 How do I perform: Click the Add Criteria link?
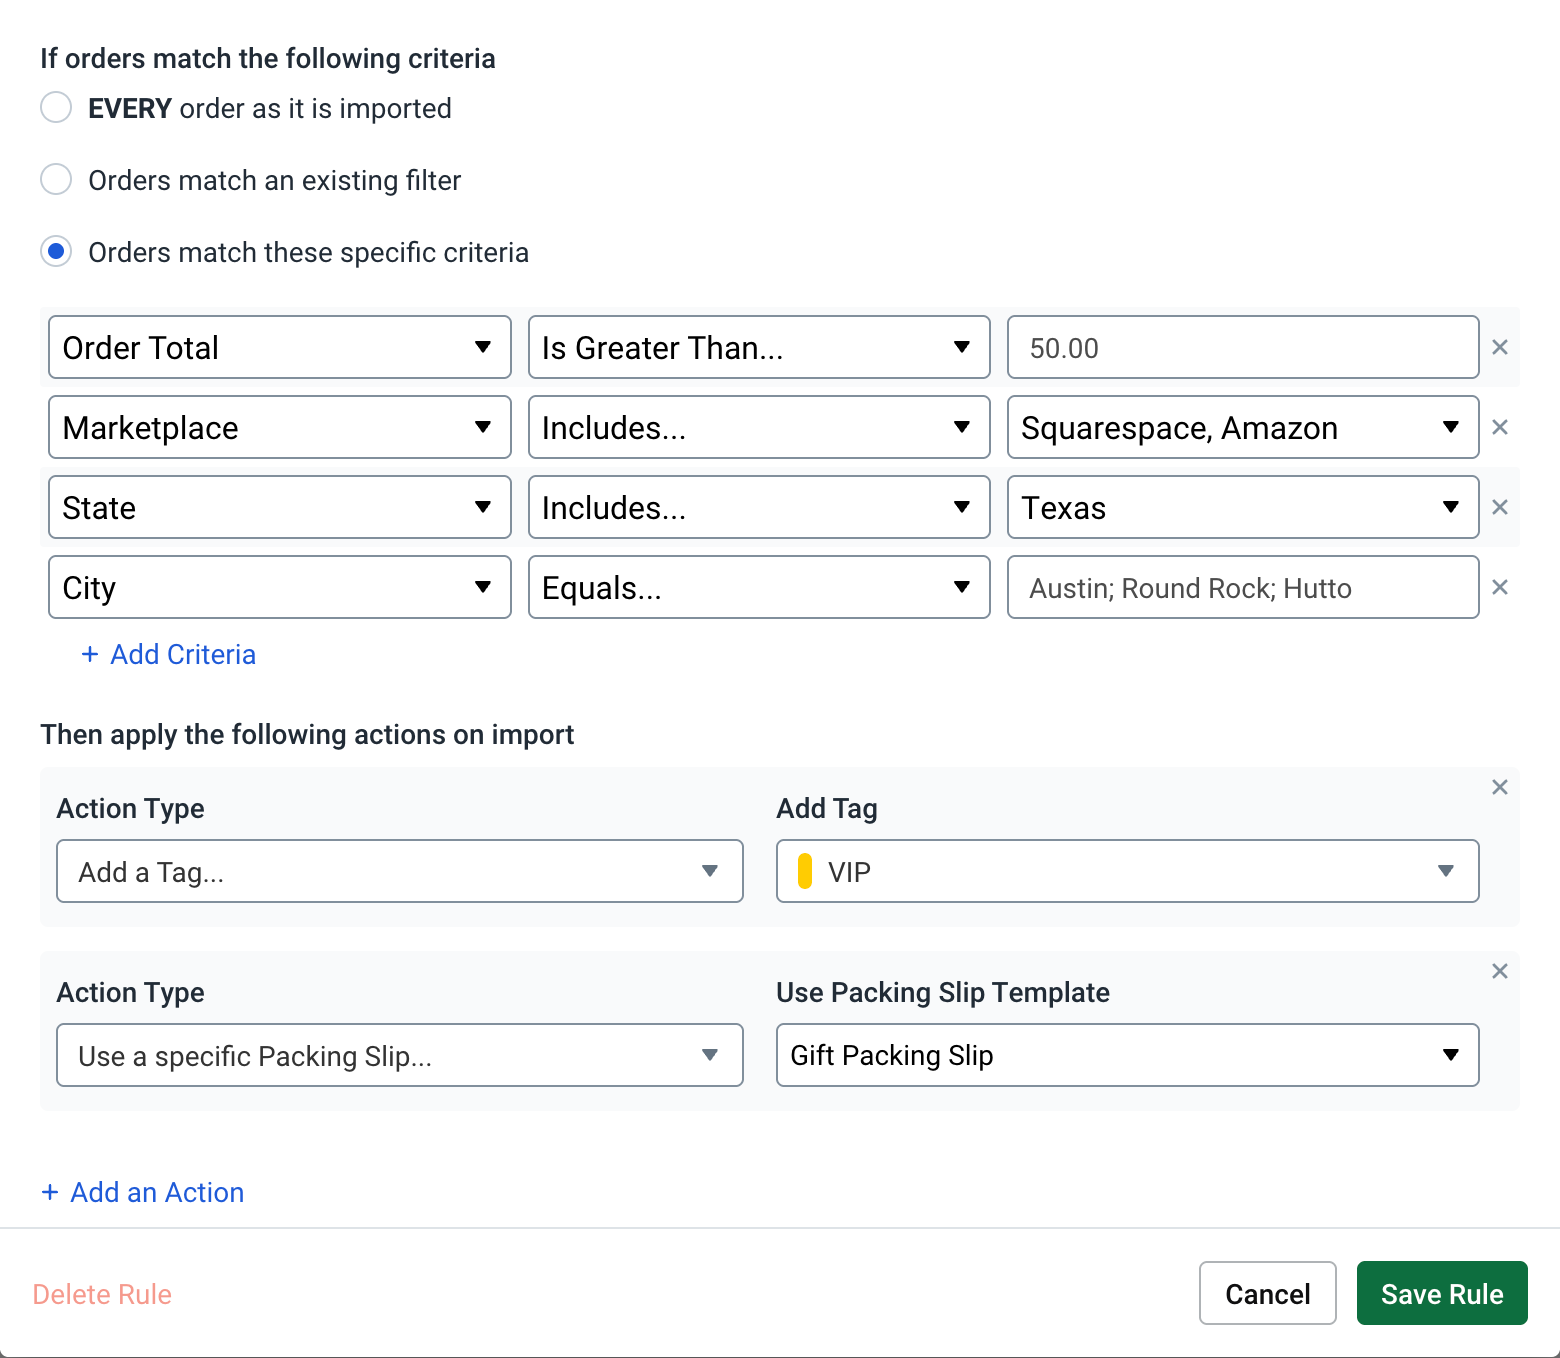click(x=169, y=654)
